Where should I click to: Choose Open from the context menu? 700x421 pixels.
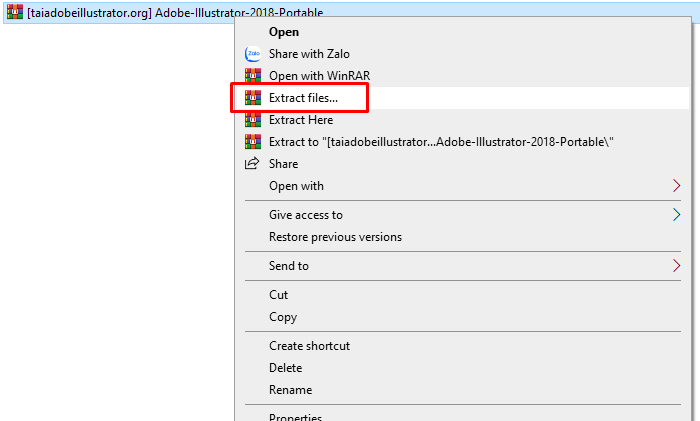tap(284, 32)
